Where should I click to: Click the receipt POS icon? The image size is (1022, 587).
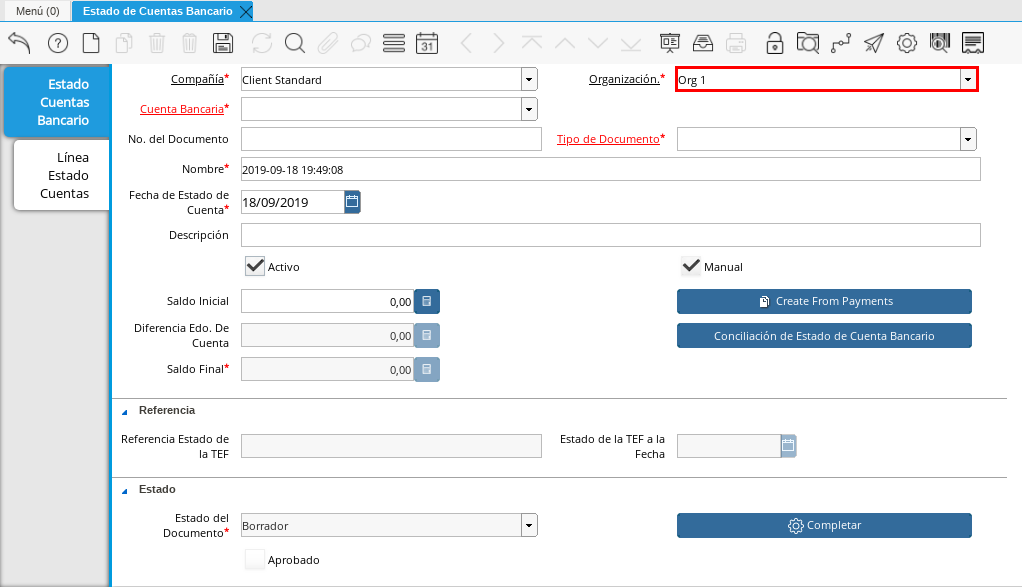point(972,43)
